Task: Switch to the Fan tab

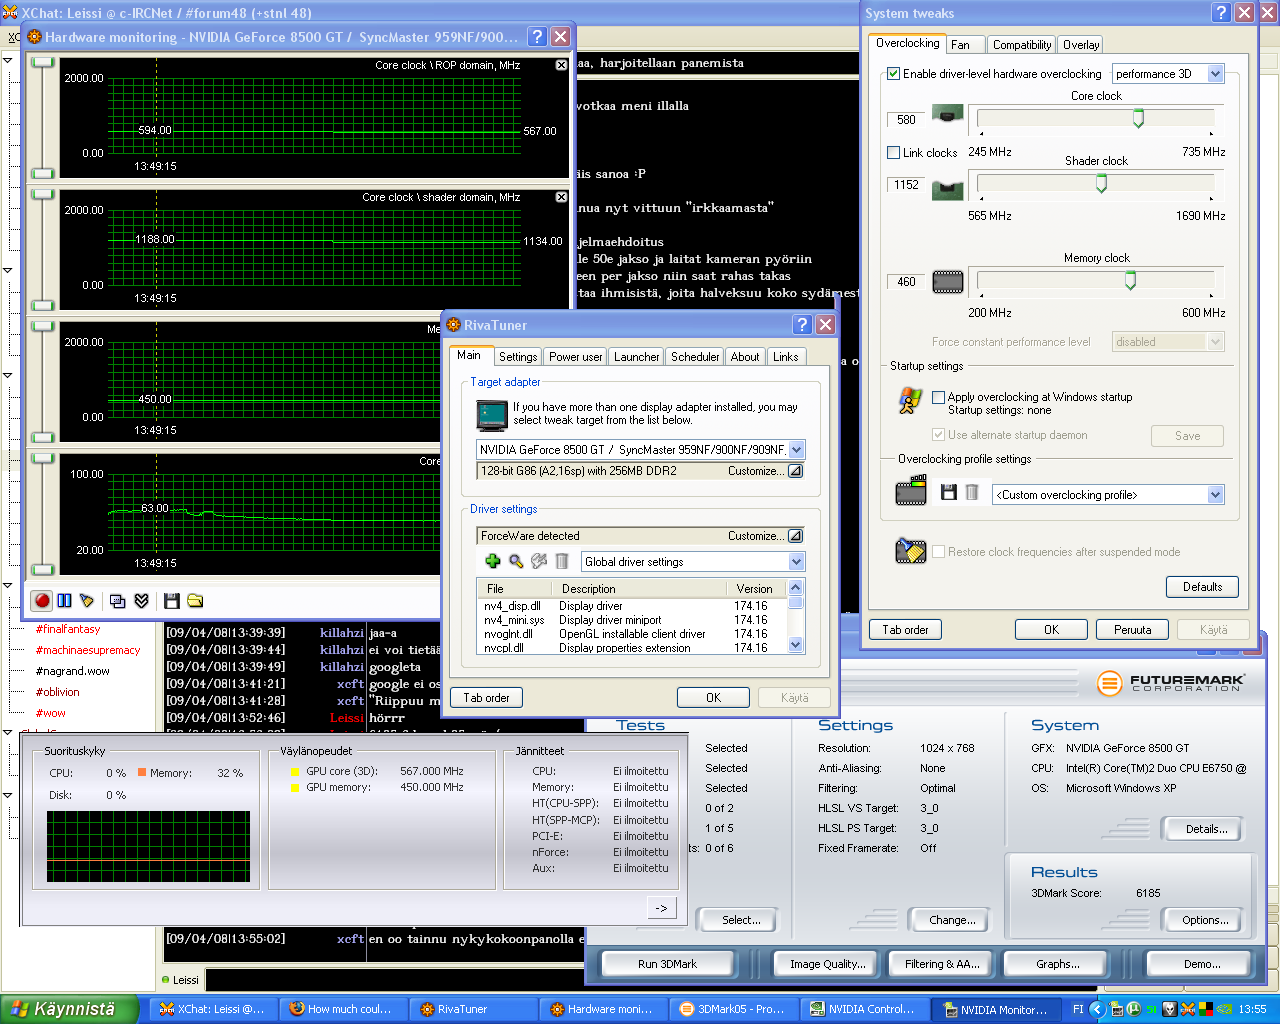Action: coord(961,45)
